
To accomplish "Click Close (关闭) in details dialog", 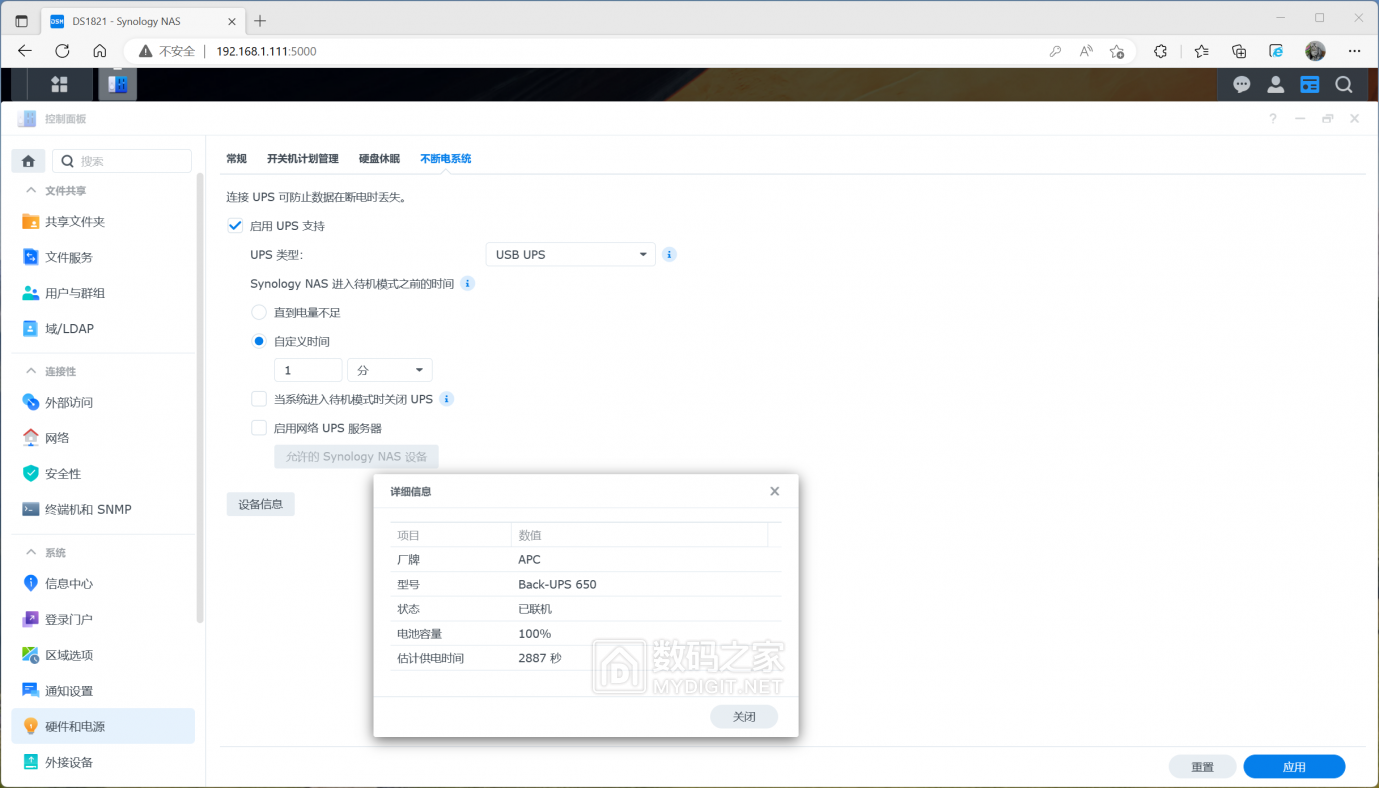I will 744,717.
